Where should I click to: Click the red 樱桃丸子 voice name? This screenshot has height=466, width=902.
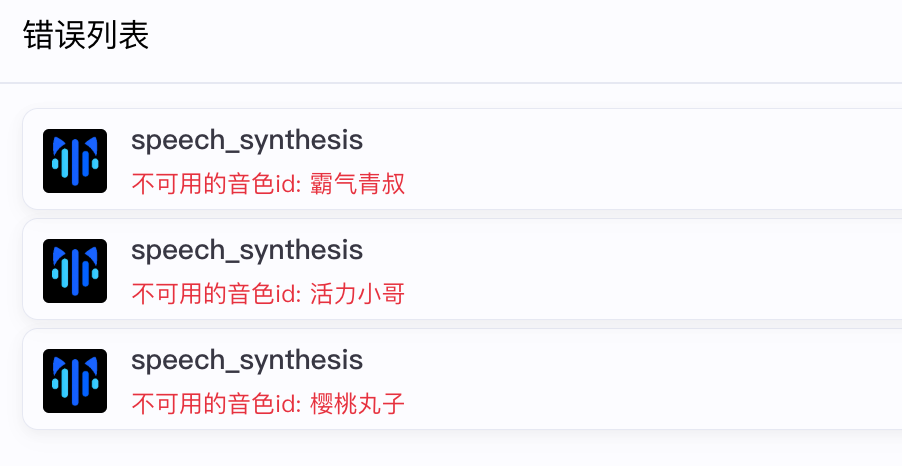click(358, 404)
